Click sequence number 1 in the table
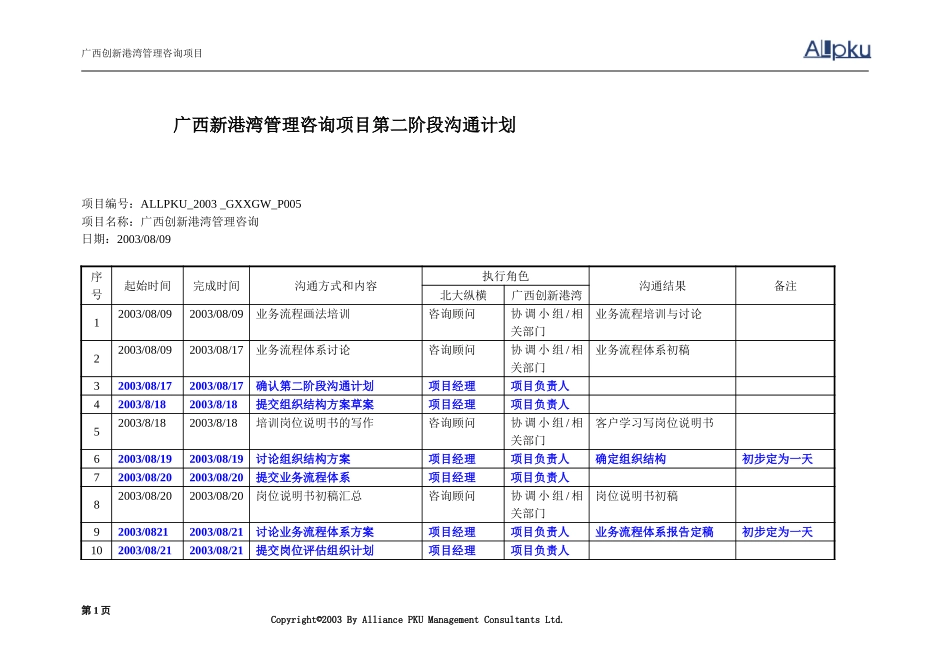This screenshot has height=672, width=950. point(96,323)
